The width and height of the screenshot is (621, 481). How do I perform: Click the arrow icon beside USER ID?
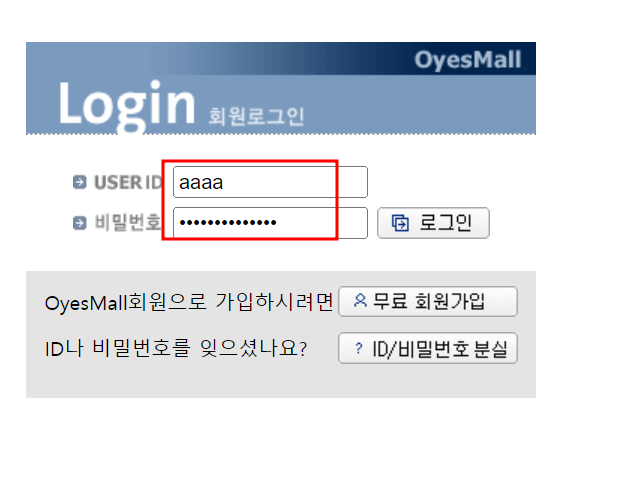(x=80, y=182)
